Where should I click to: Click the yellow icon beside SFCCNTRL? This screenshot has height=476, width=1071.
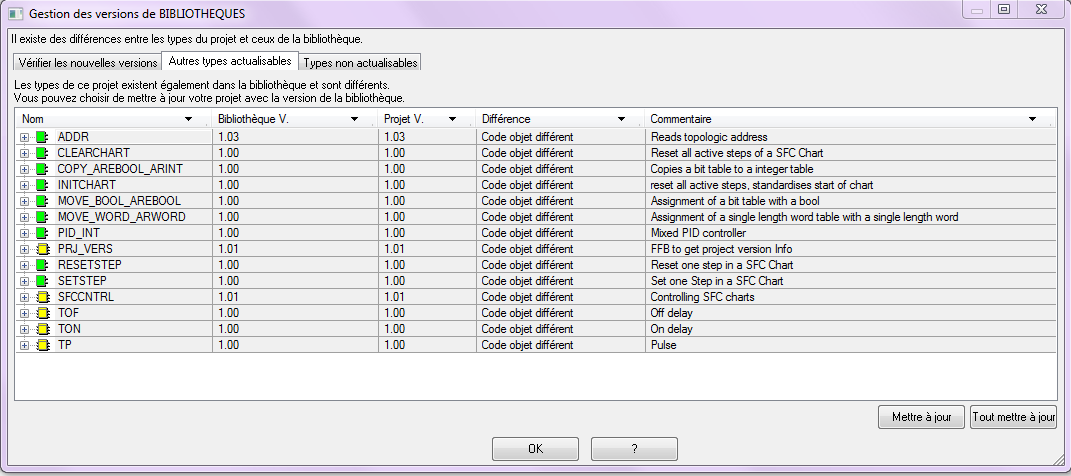[42, 297]
